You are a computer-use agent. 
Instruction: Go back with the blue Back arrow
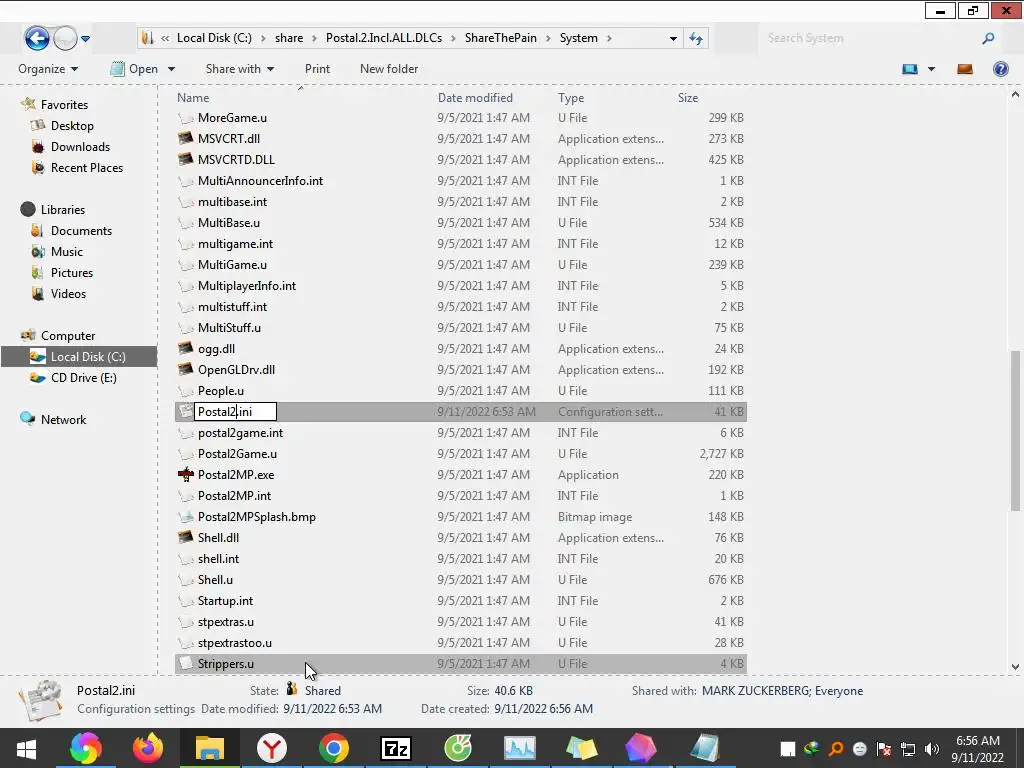(37, 38)
